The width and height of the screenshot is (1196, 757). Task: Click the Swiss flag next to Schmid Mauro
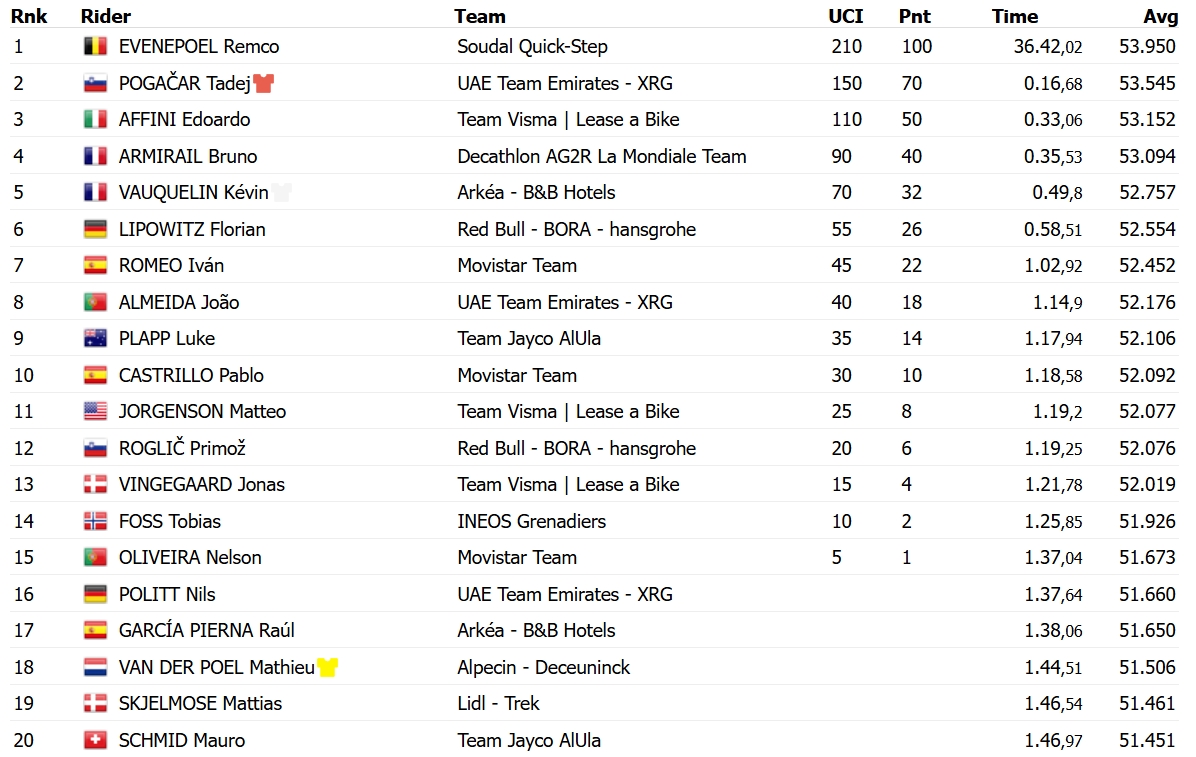(95, 739)
